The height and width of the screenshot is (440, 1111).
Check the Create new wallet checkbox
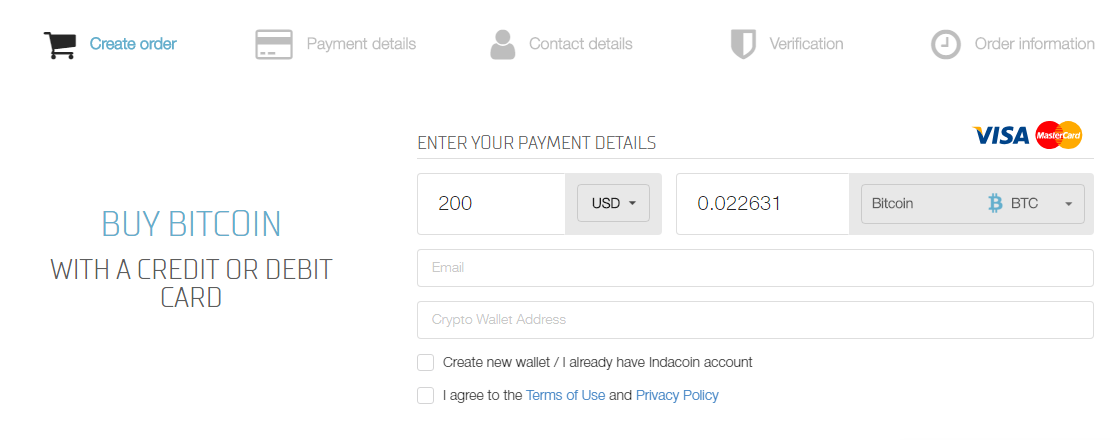(x=425, y=363)
